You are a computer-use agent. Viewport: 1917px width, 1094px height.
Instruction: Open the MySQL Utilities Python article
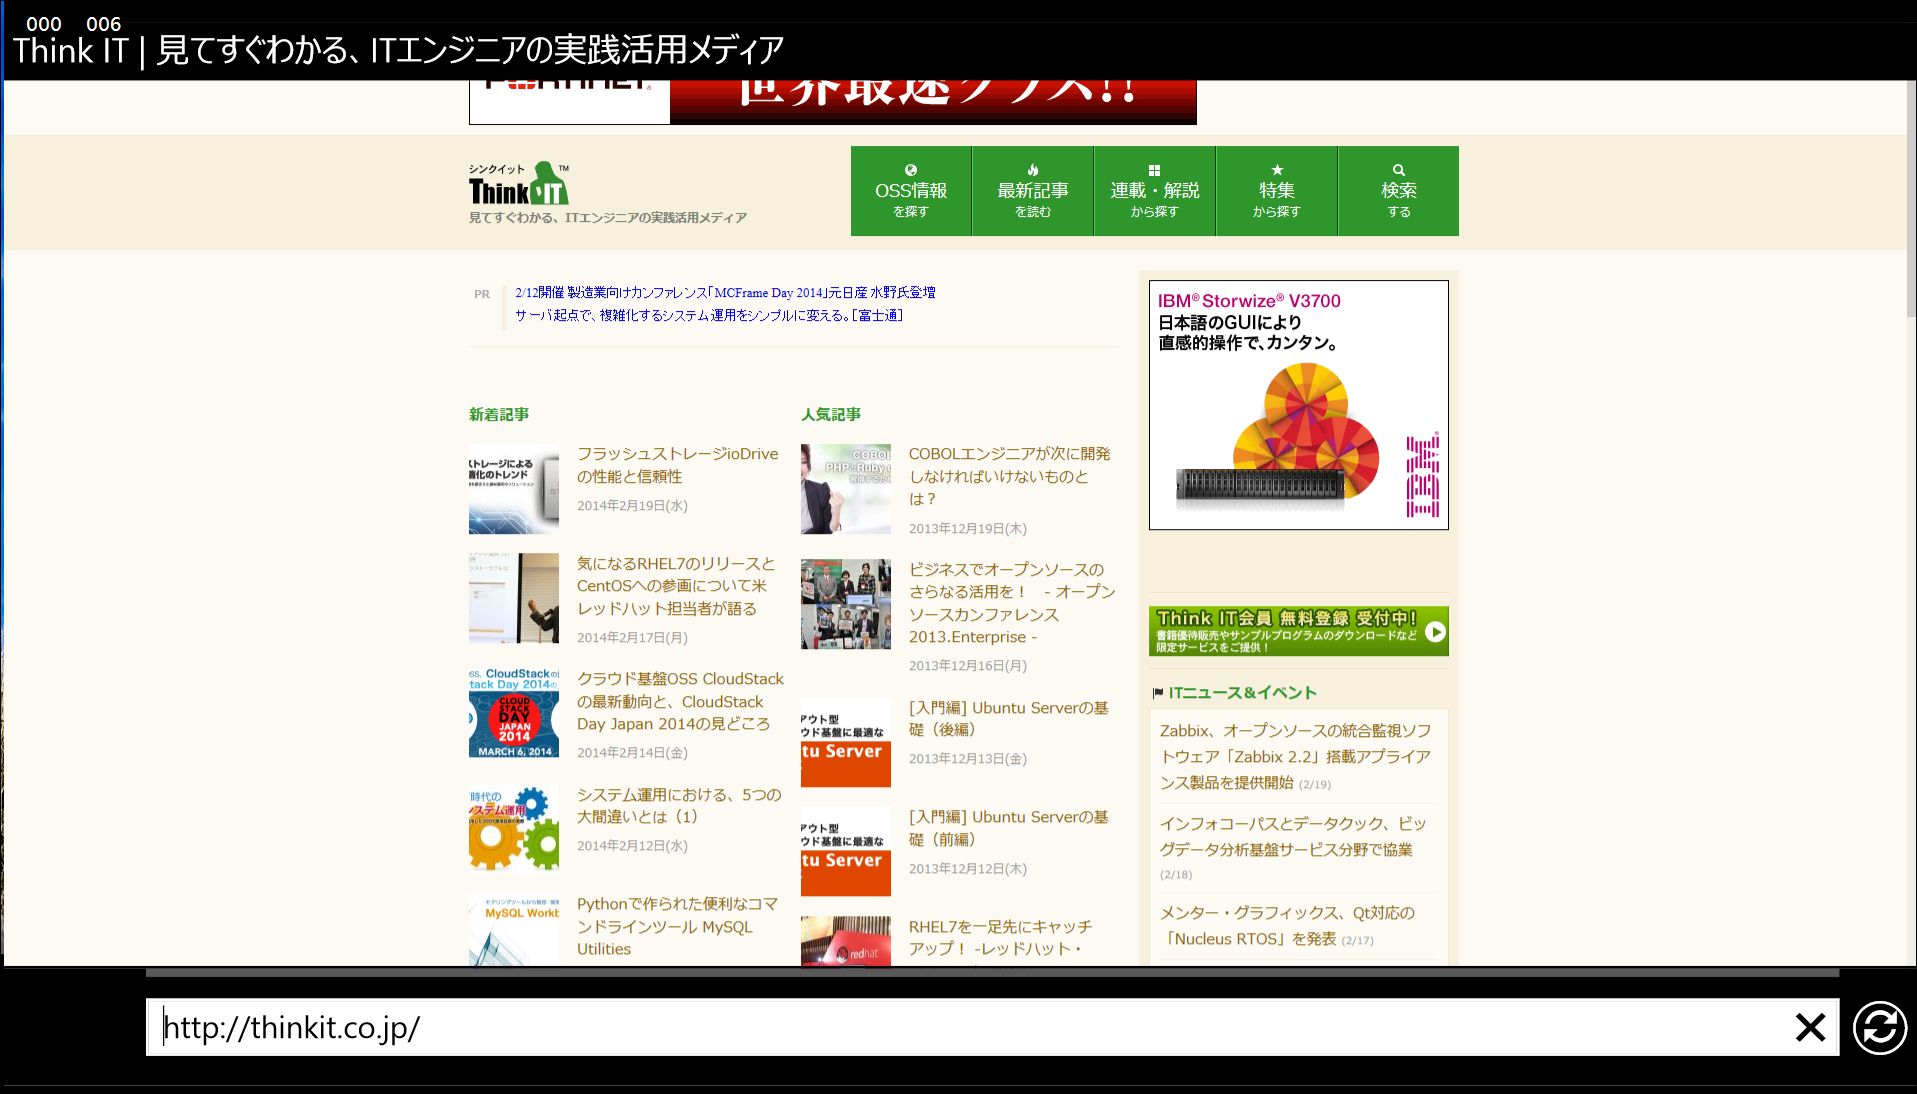[x=677, y=926]
